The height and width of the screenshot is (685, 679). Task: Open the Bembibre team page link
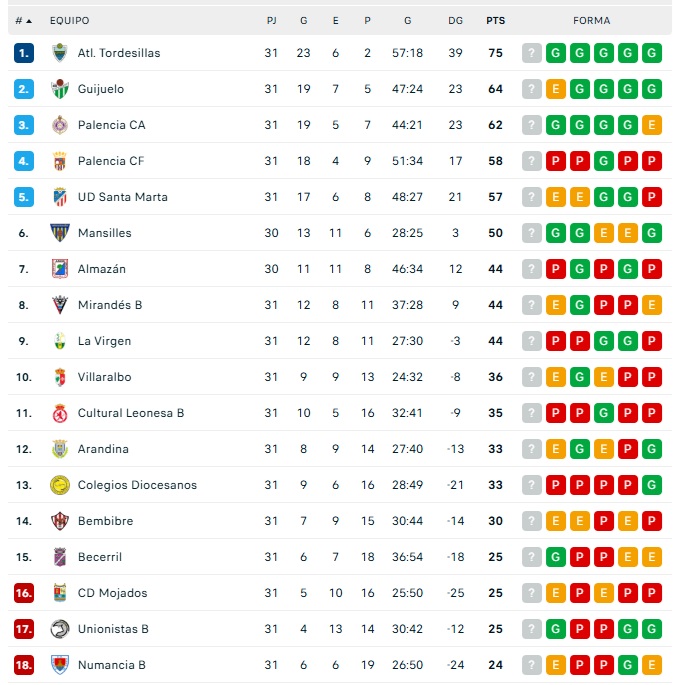point(105,521)
